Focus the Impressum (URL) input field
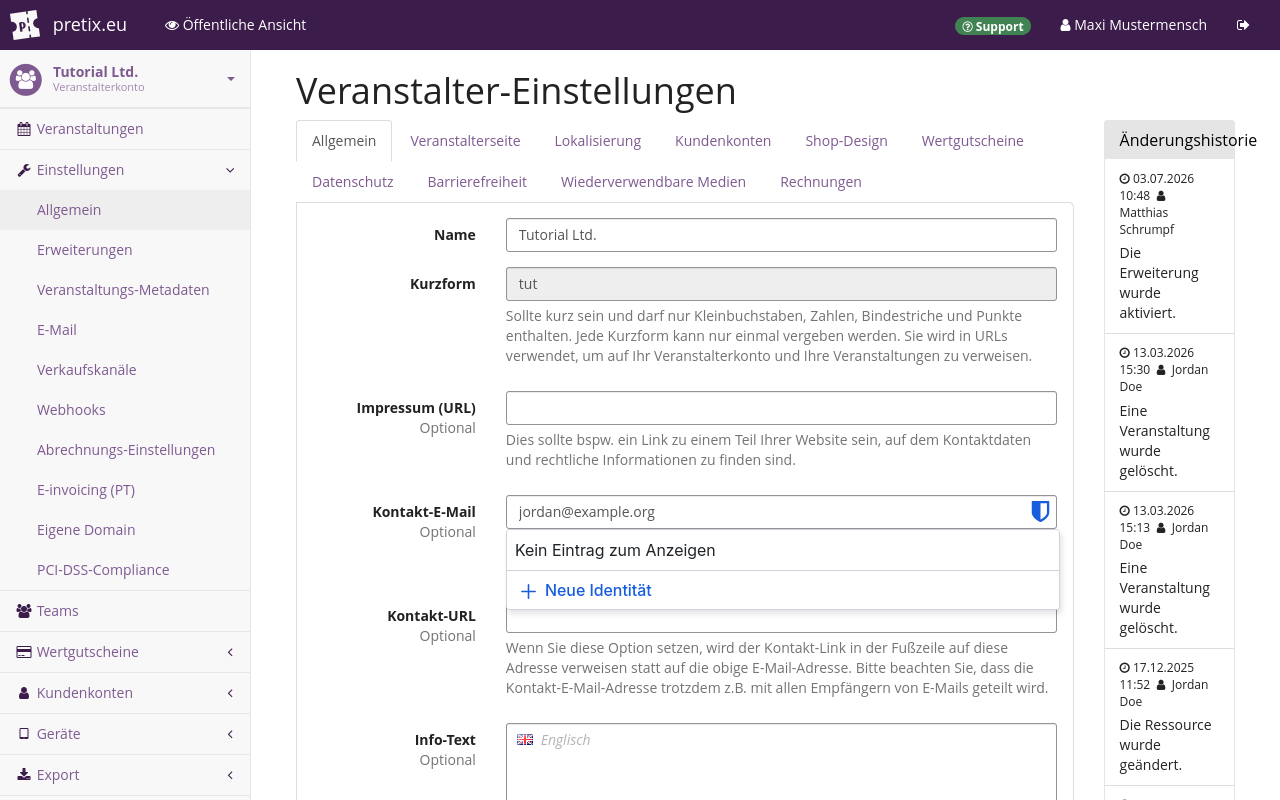The image size is (1280, 800). 781,408
